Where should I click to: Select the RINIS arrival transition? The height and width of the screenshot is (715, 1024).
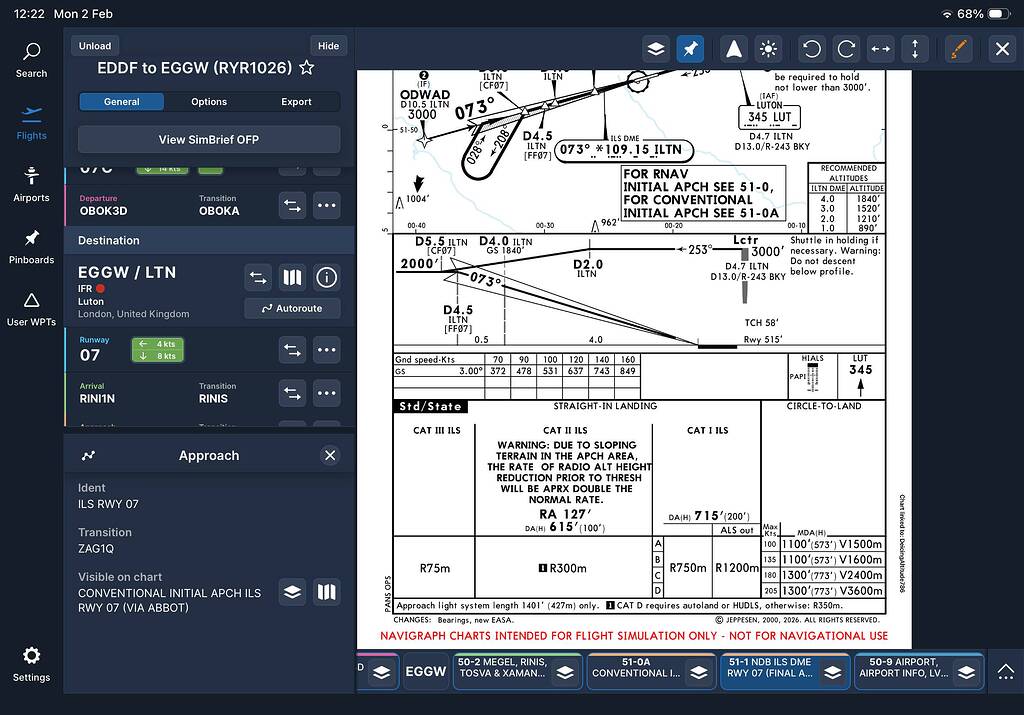click(214, 399)
